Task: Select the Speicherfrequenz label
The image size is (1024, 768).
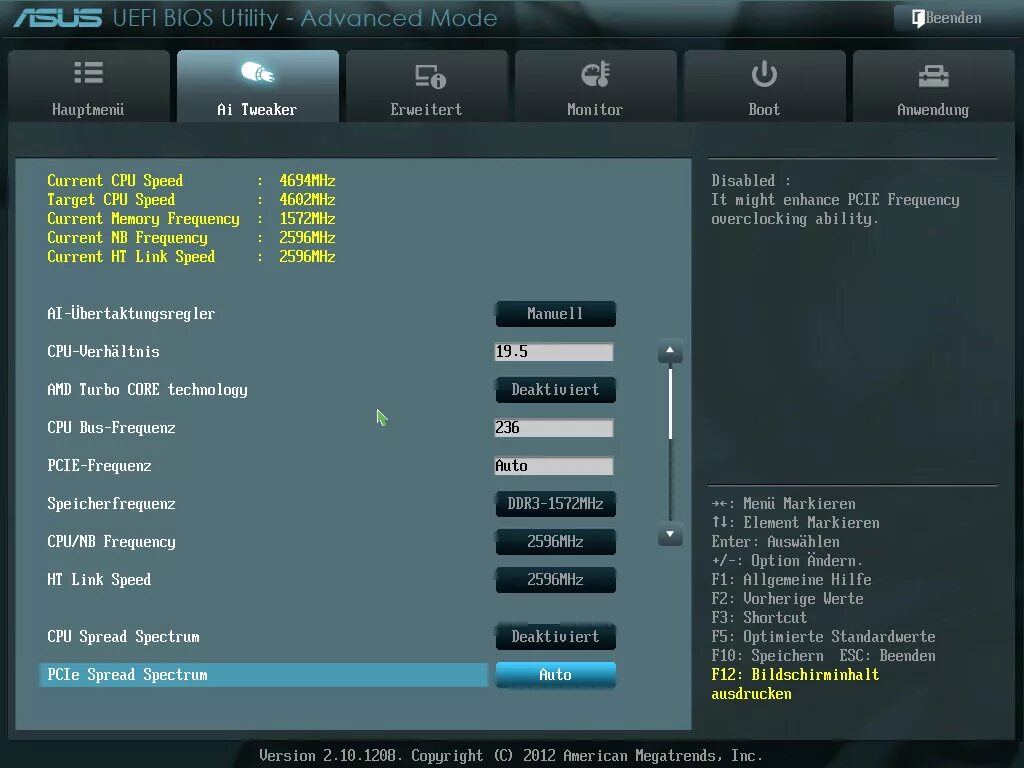Action: [x=111, y=504]
